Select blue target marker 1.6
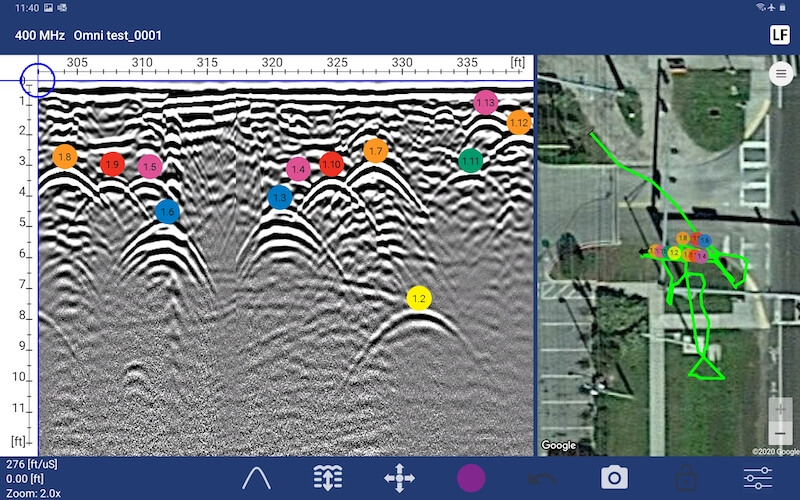 [x=167, y=211]
